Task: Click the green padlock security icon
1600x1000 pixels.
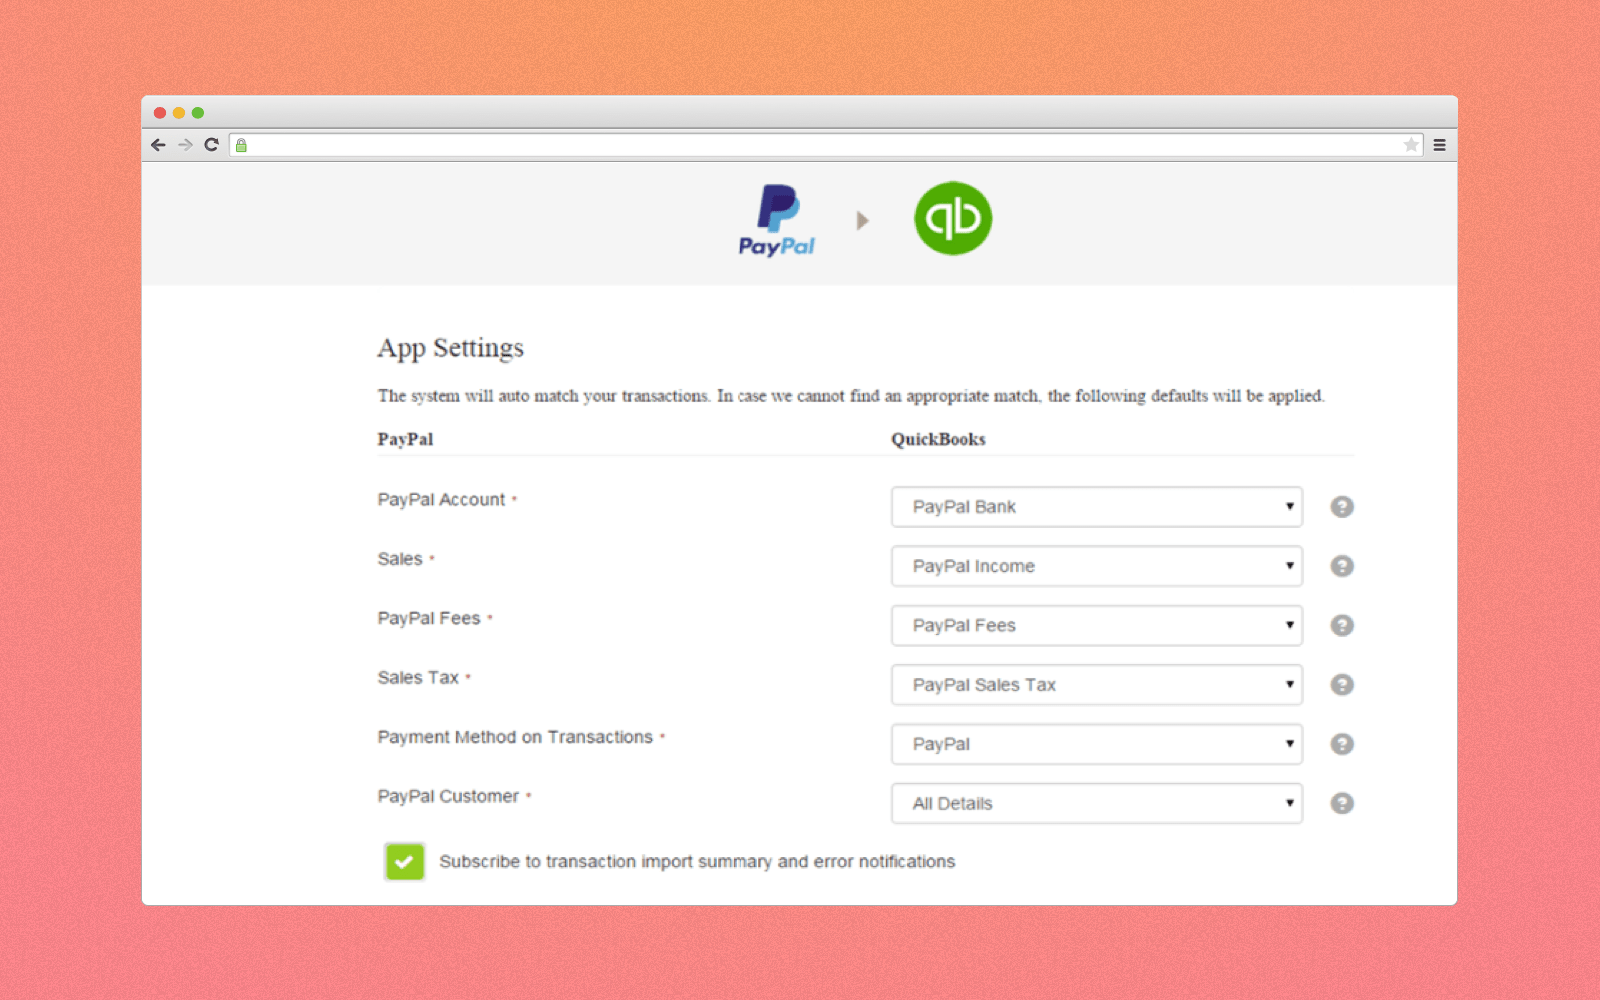Action: pos(241,145)
